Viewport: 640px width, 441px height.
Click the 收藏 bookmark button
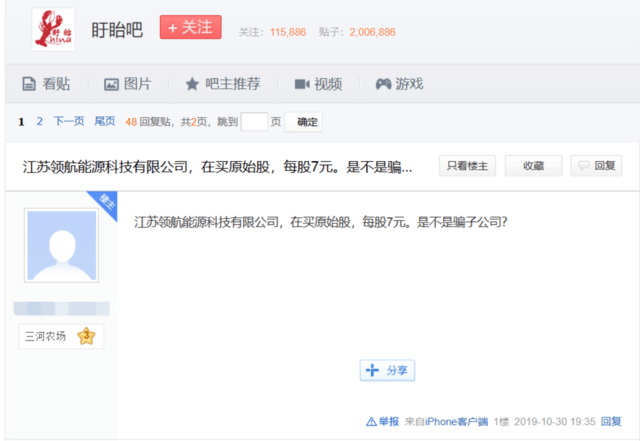click(x=533, y=166)
